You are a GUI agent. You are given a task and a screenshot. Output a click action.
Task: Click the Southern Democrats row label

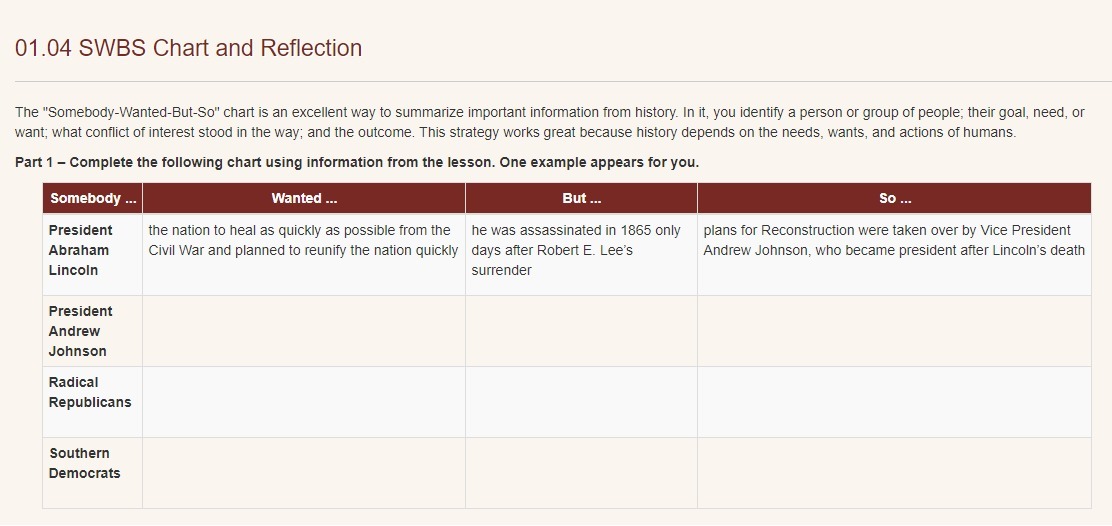84,463
